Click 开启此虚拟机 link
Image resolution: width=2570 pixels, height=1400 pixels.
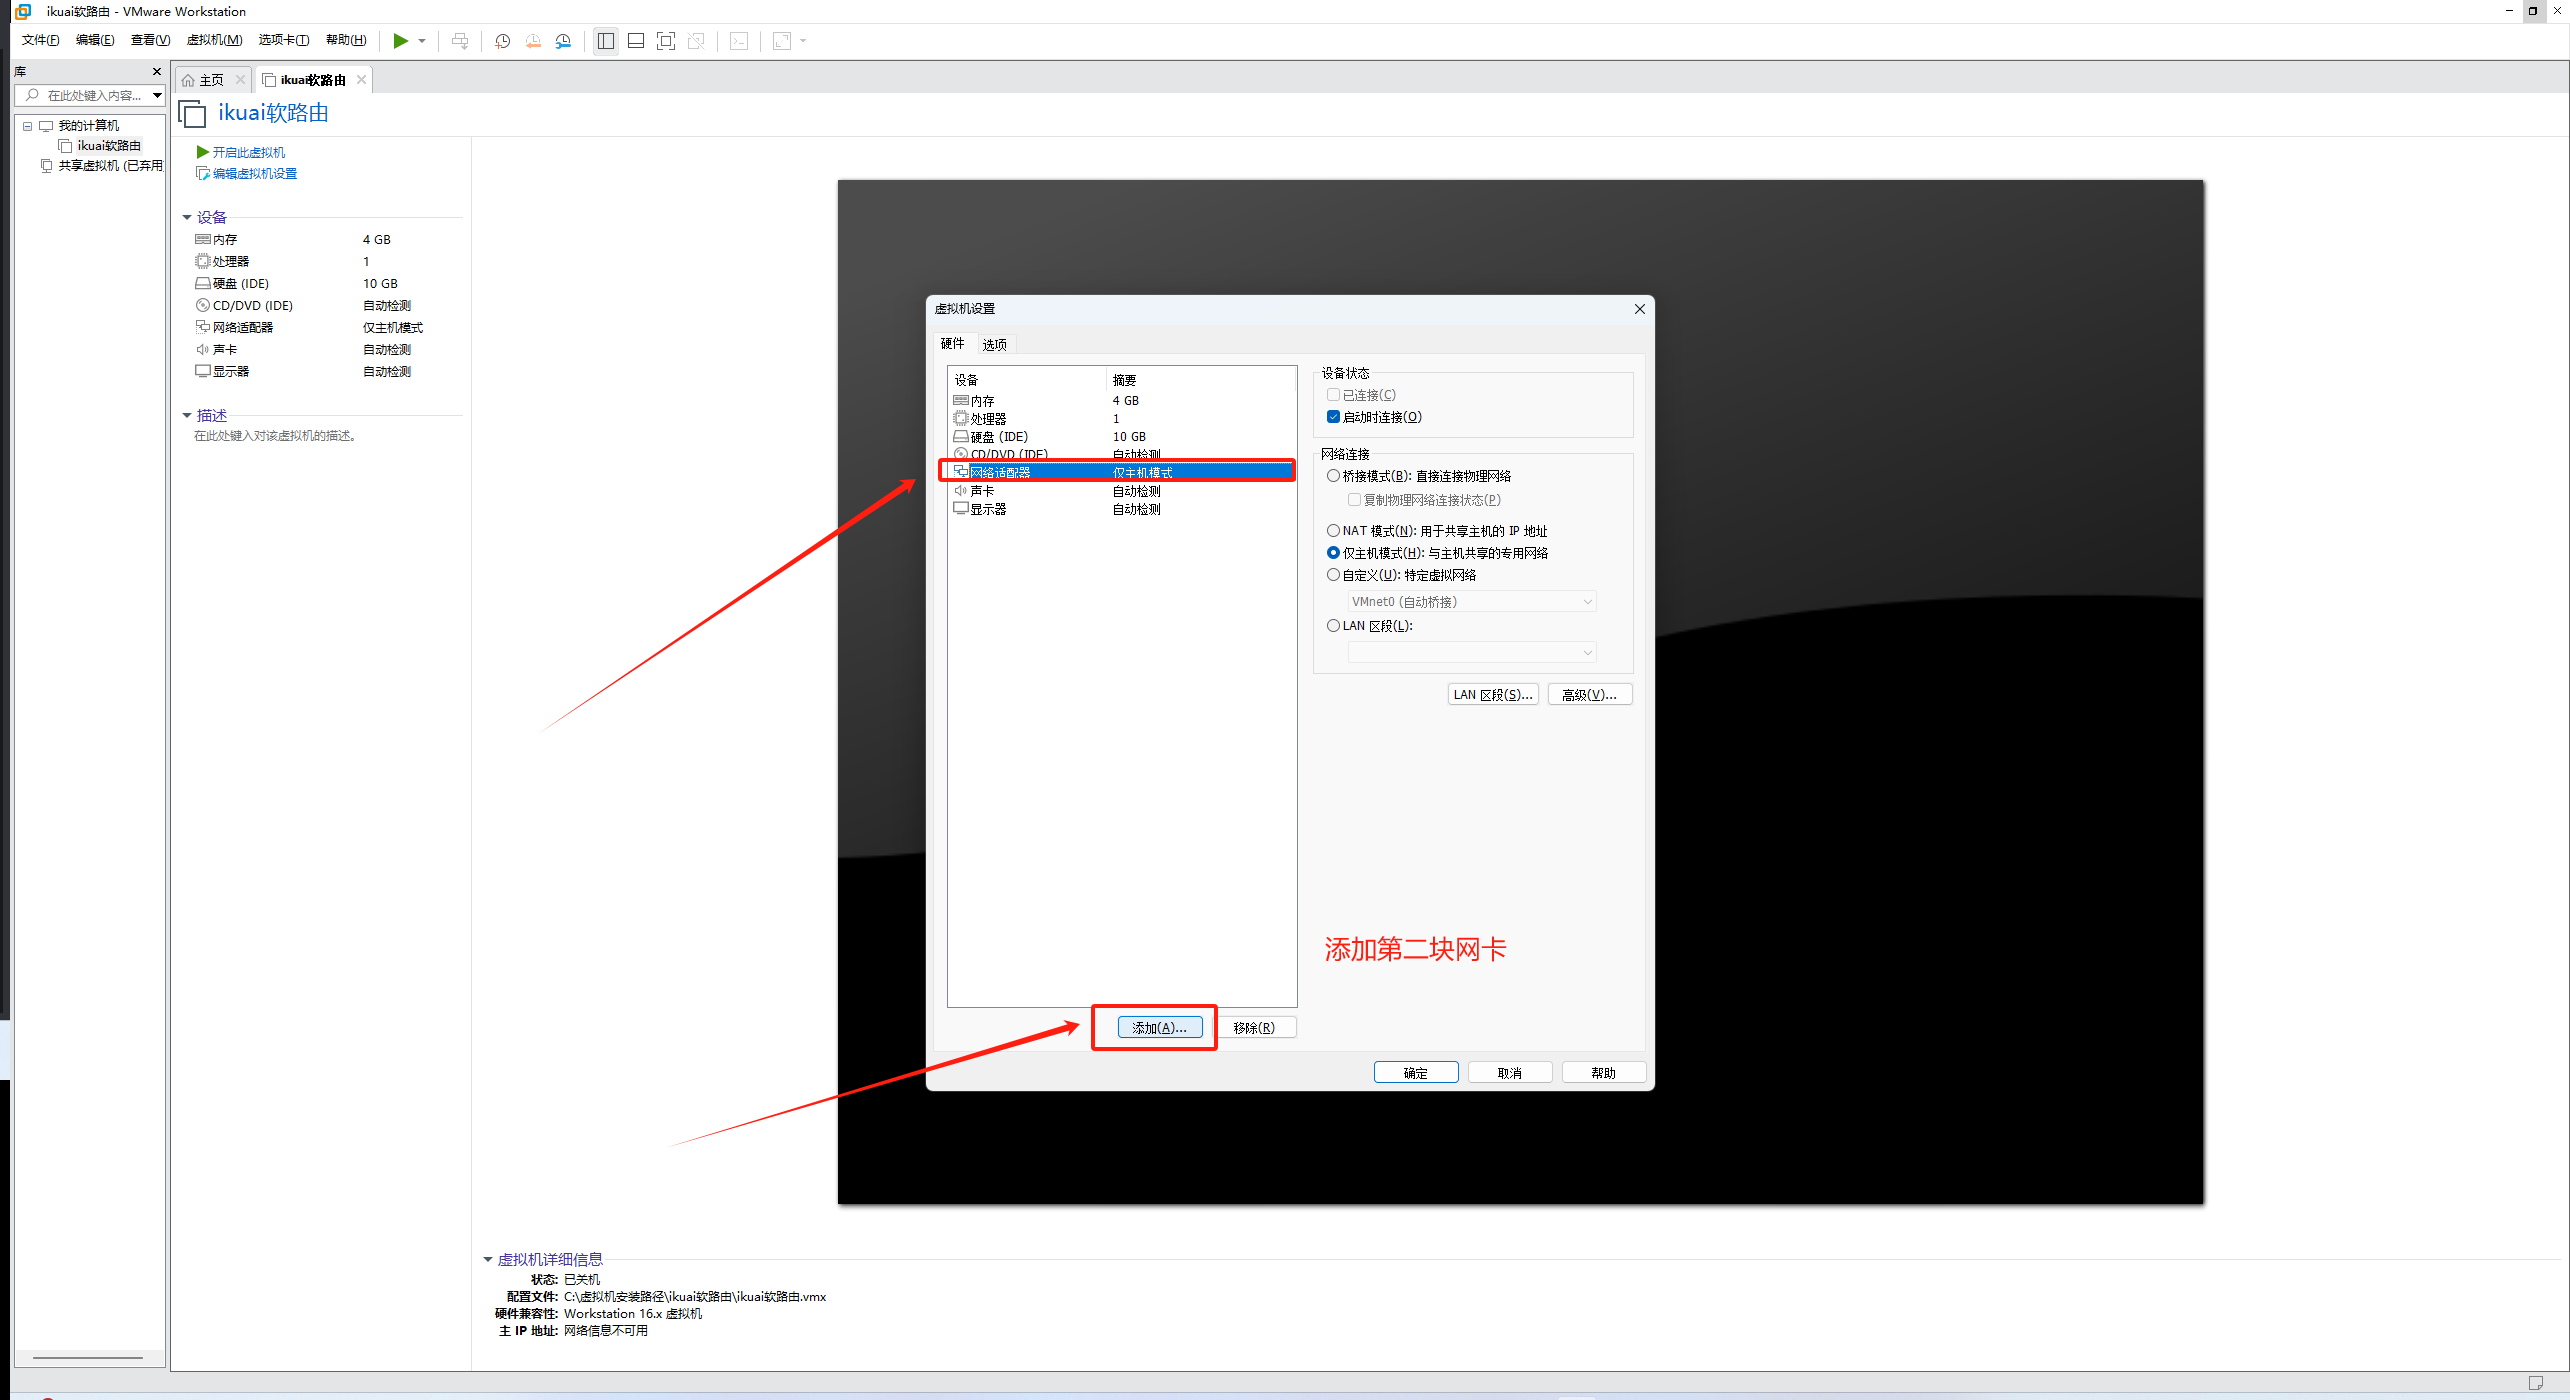coord(248,152)
